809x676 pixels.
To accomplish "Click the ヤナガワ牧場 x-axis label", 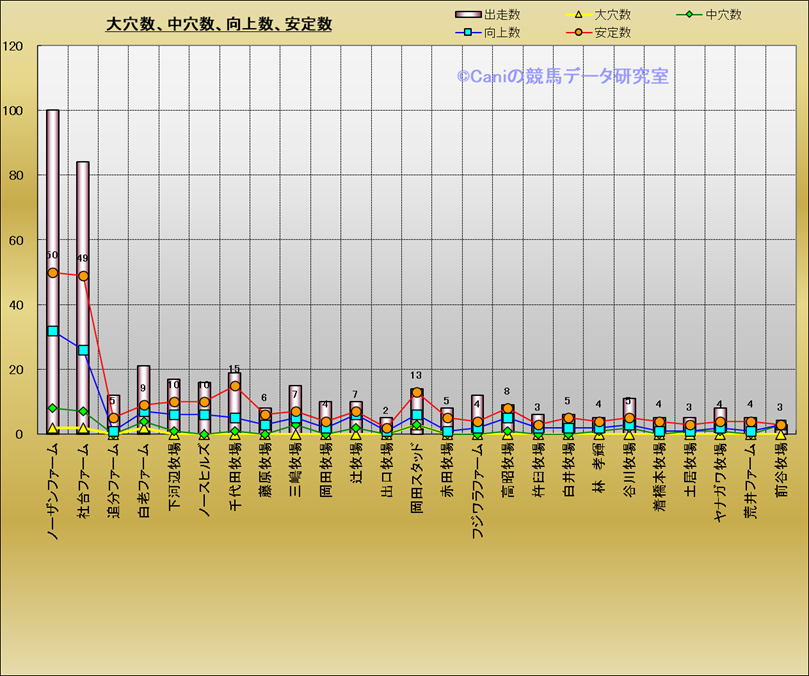I will click(719, 485).
